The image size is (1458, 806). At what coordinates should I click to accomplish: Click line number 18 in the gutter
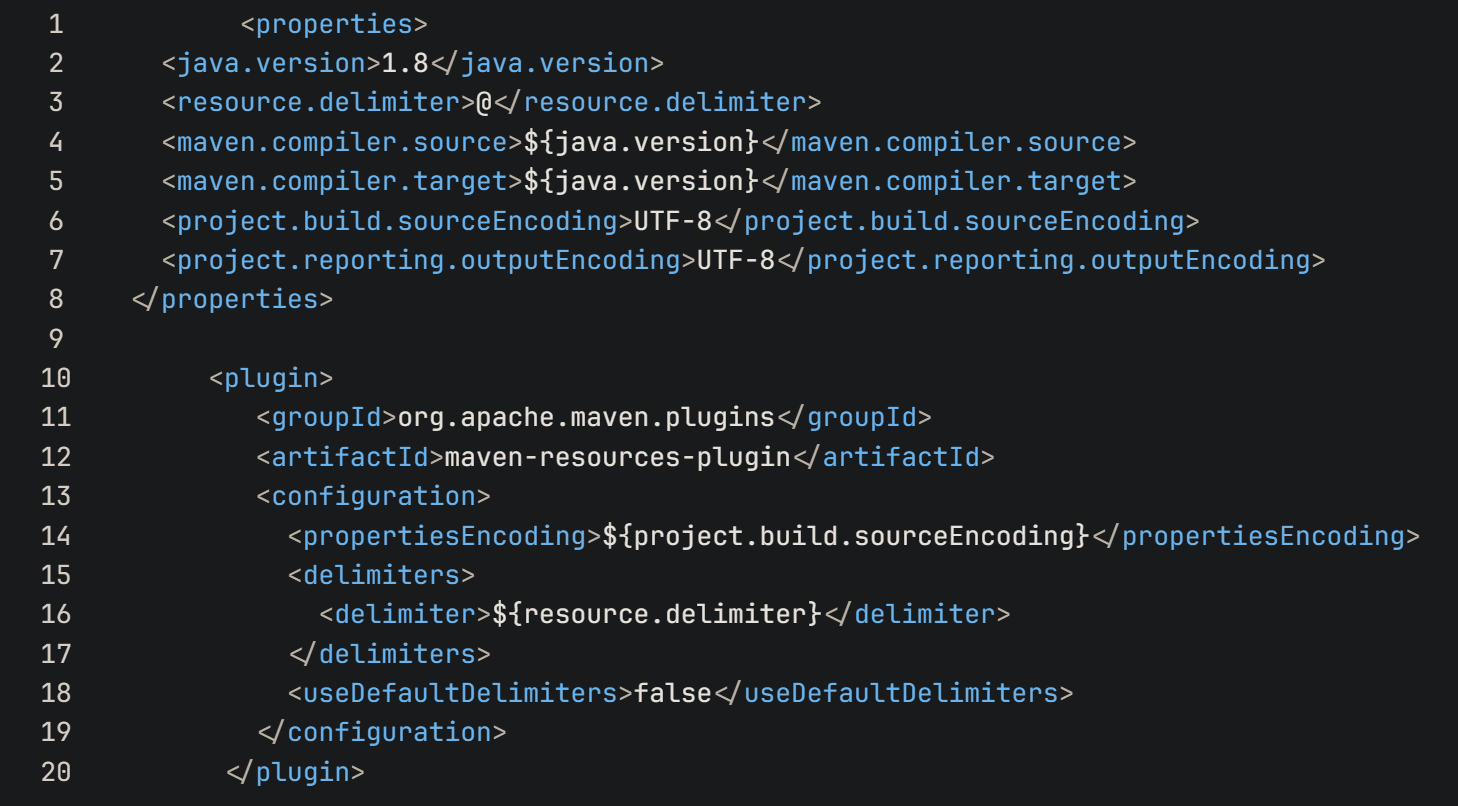tap(56, 692)
